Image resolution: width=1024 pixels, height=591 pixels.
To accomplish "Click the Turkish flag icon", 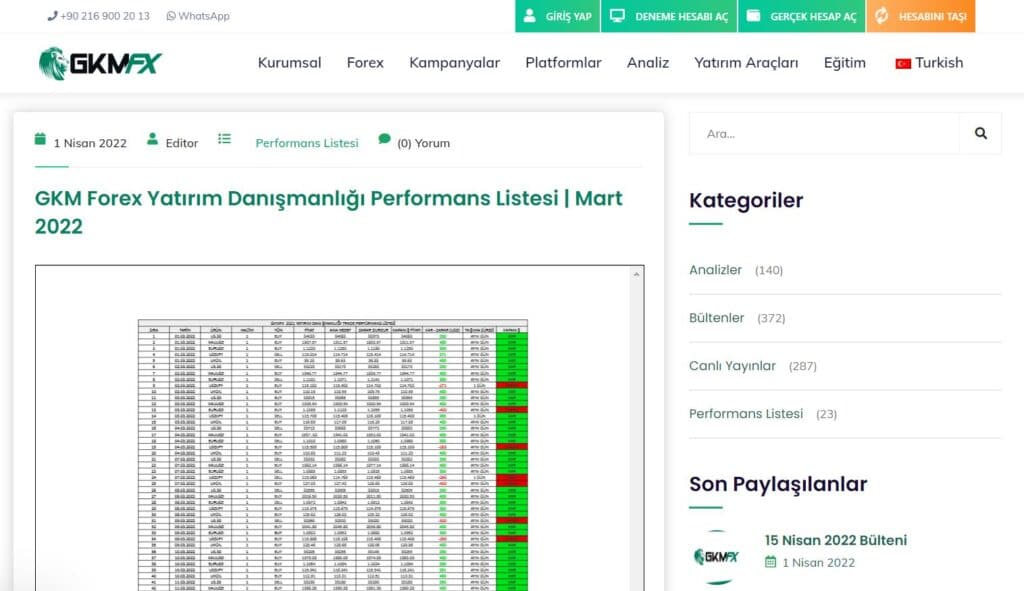I will coord(903,63).
